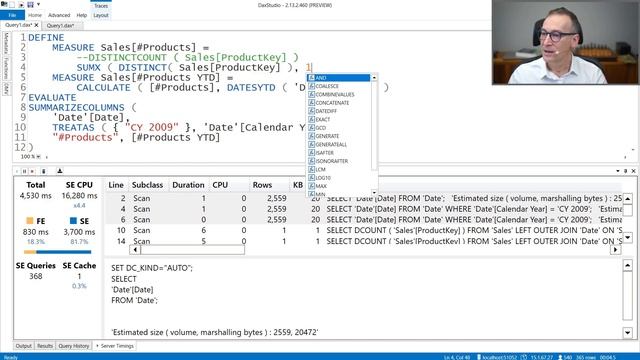Click the trace record/stop icon
640x360 pixels.
(32, 171)
